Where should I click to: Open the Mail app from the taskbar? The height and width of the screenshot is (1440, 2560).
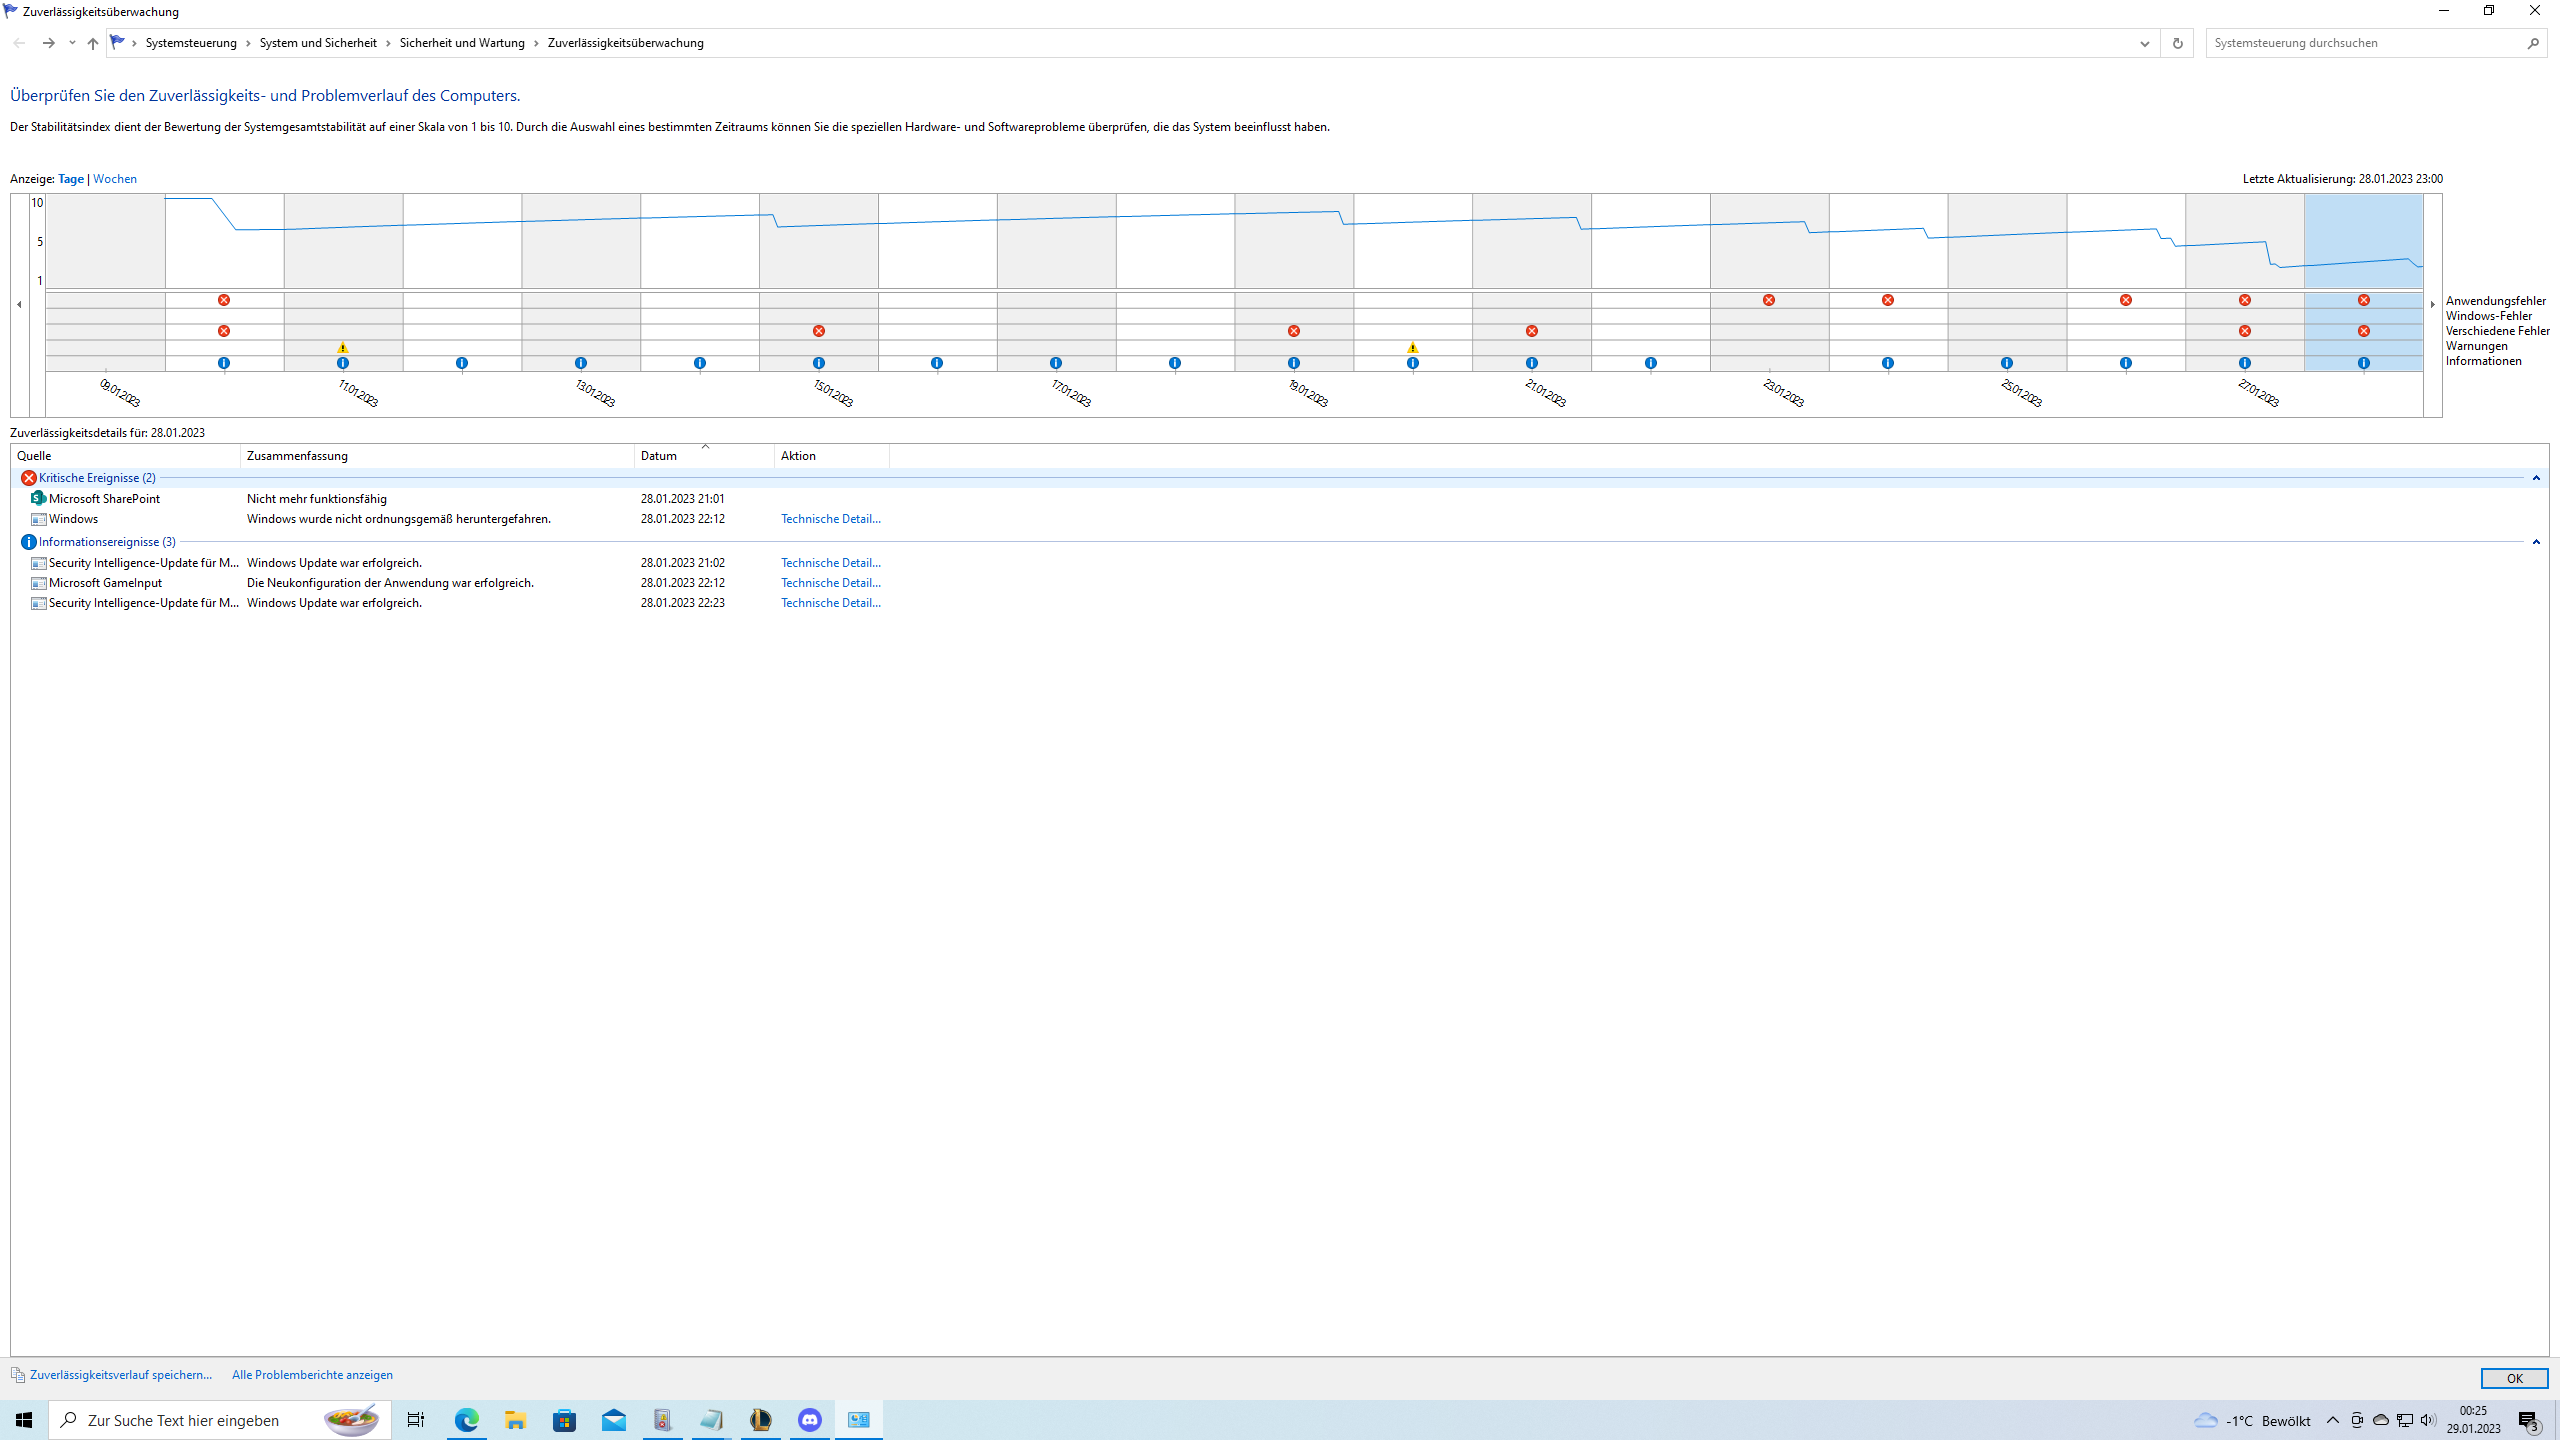614,1420
